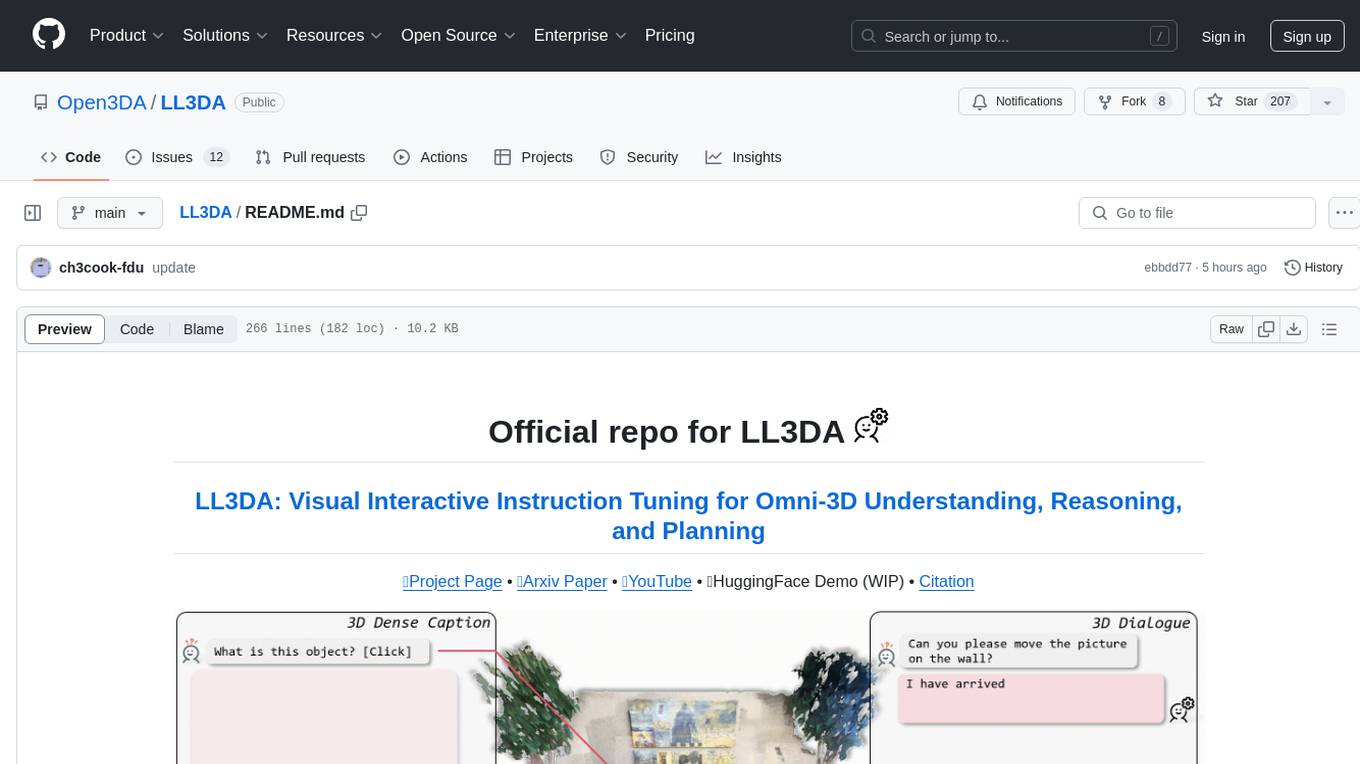Go to LL3DA root in breadcrumb

[x=205, y=212]
